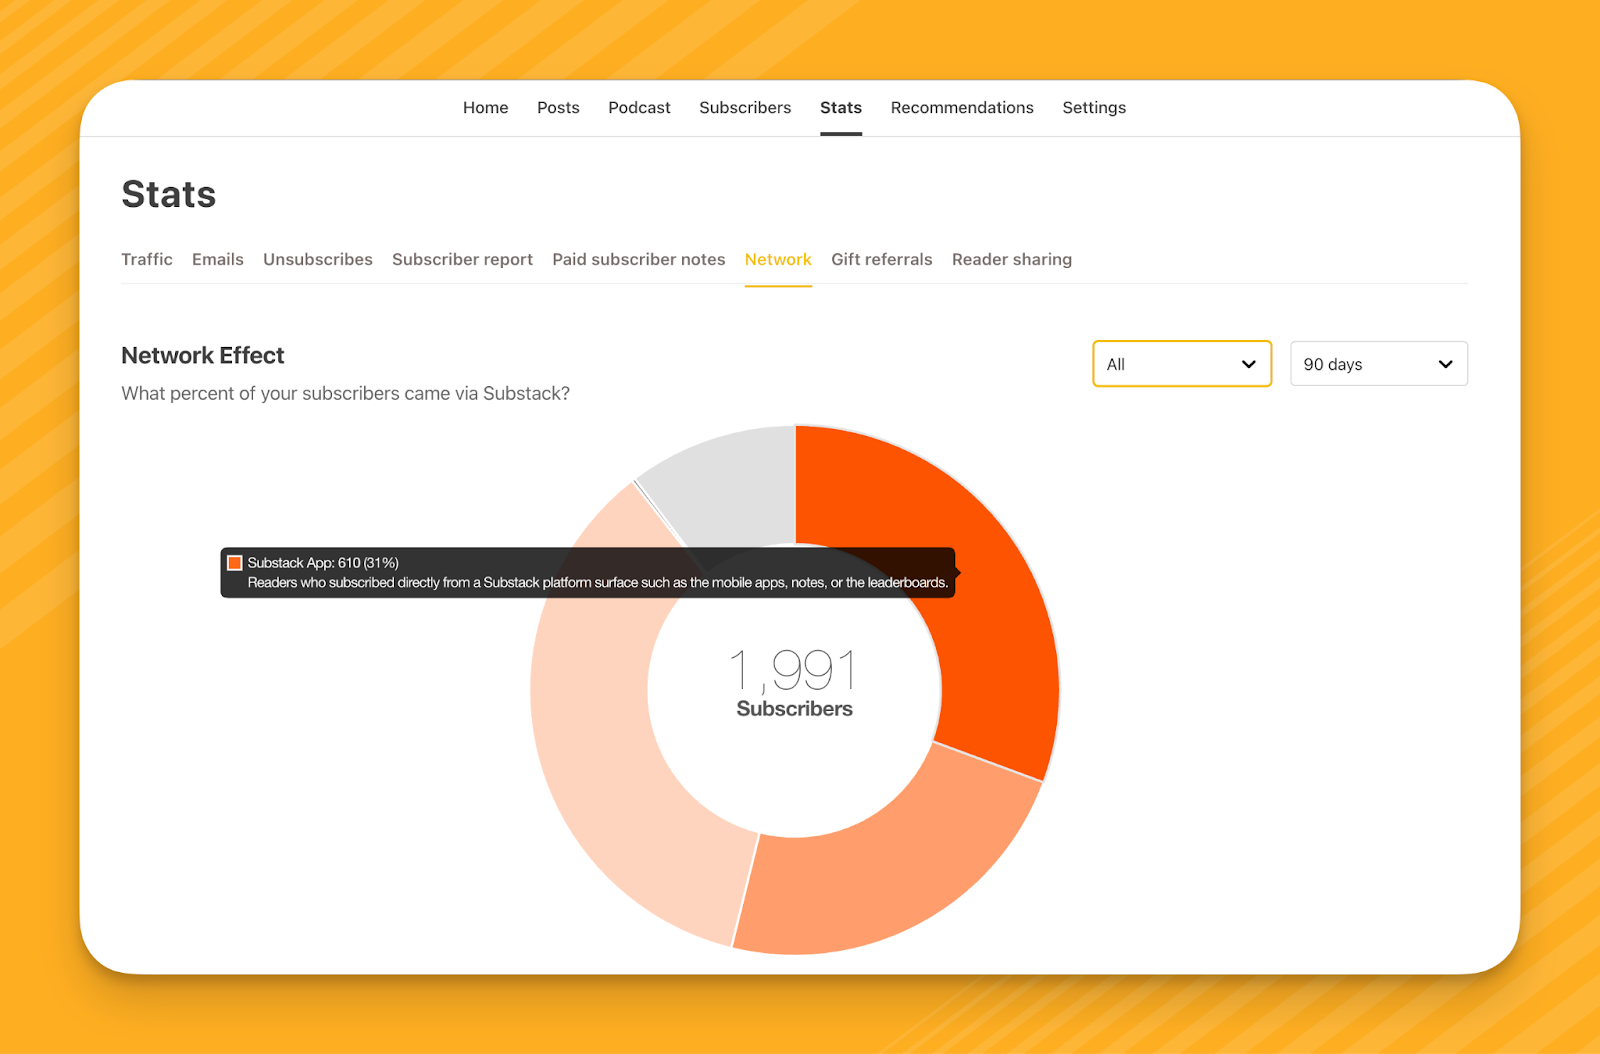Select the Network sub-tab
1600x1054 pixels.
click(778, 260)
